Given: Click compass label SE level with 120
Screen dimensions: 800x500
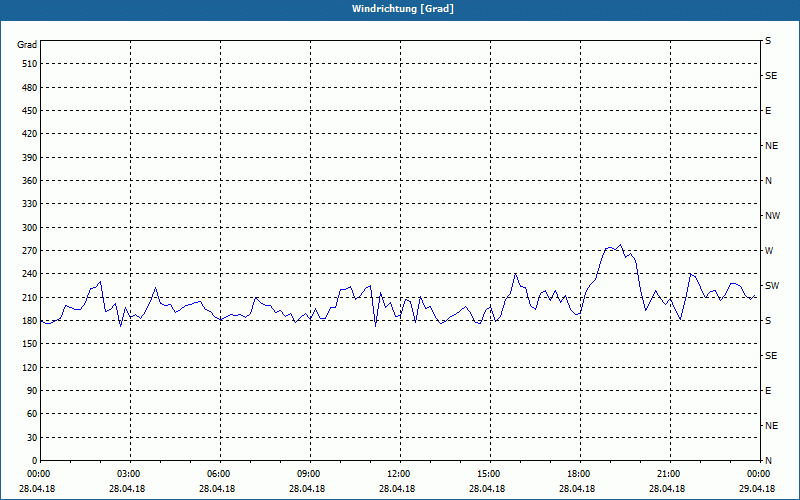Looking at the screenshot, I should [x=771, y=356].
